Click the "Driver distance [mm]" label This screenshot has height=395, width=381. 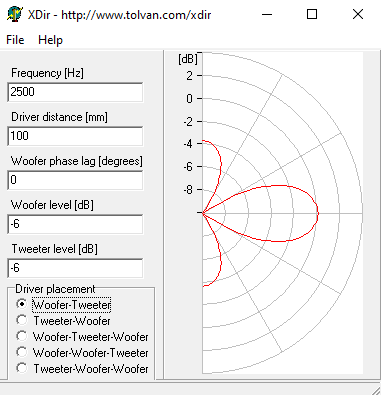(59, 117)
